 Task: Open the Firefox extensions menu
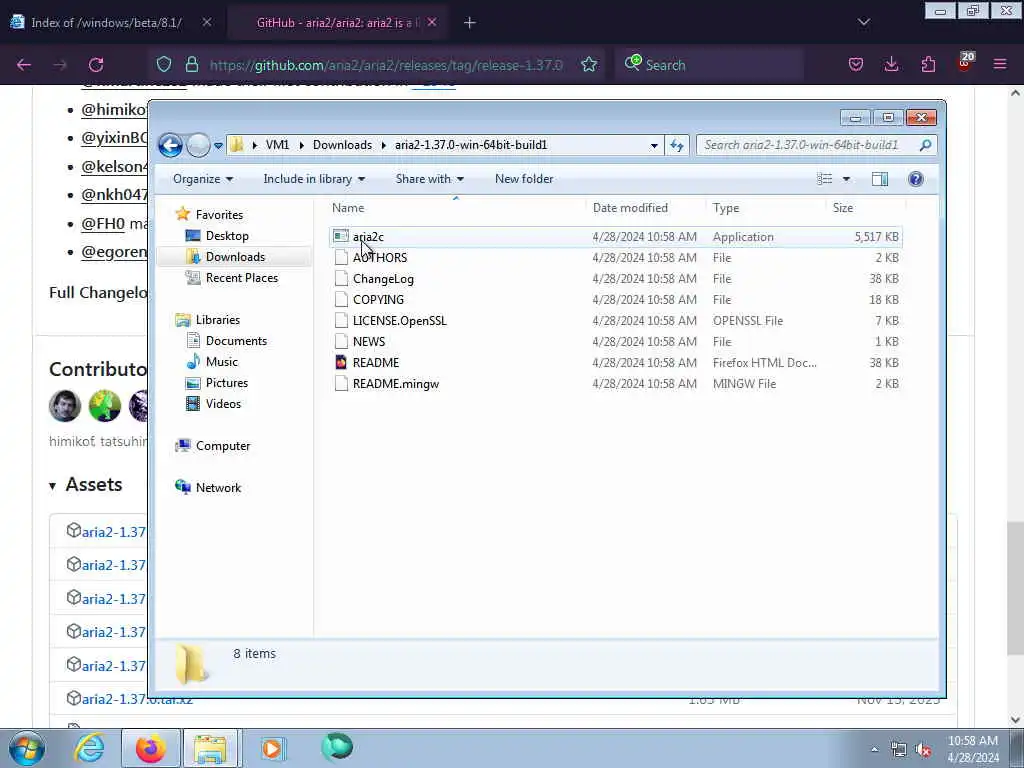928,65
